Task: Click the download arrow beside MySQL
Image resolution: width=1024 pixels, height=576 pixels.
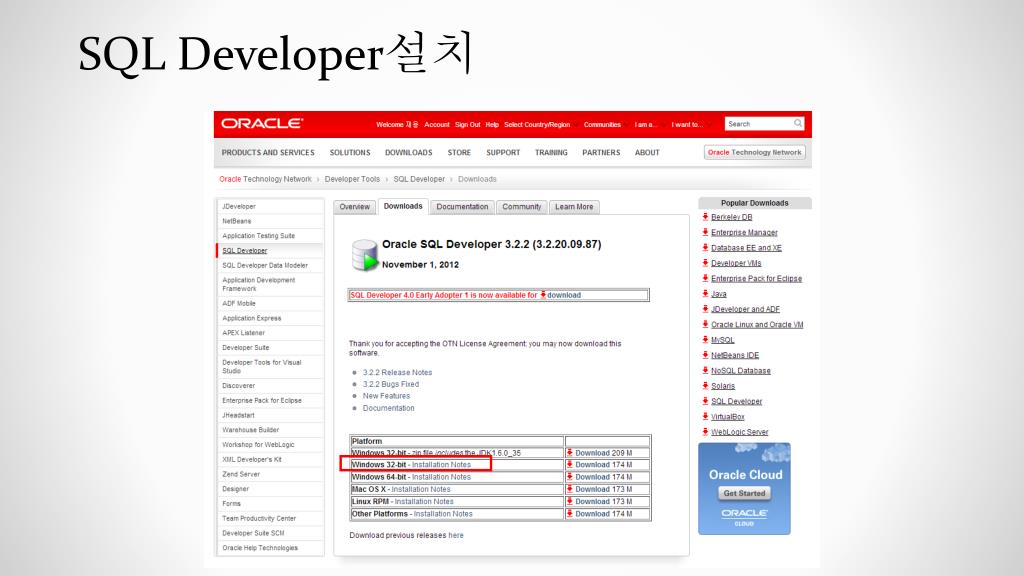Action: pyautogui.click(x=705, y=340)
